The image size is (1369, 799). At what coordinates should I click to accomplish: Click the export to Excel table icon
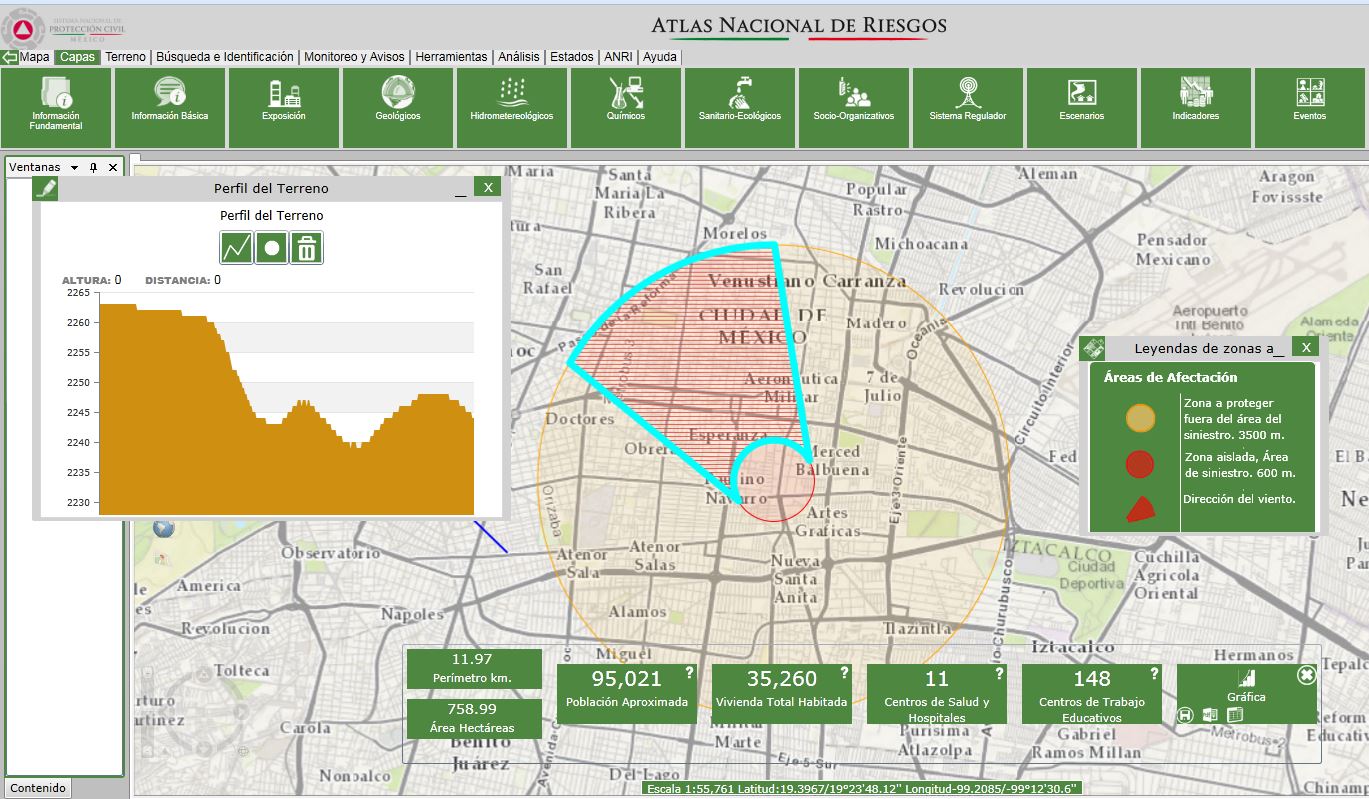[x=1234, y=714]
